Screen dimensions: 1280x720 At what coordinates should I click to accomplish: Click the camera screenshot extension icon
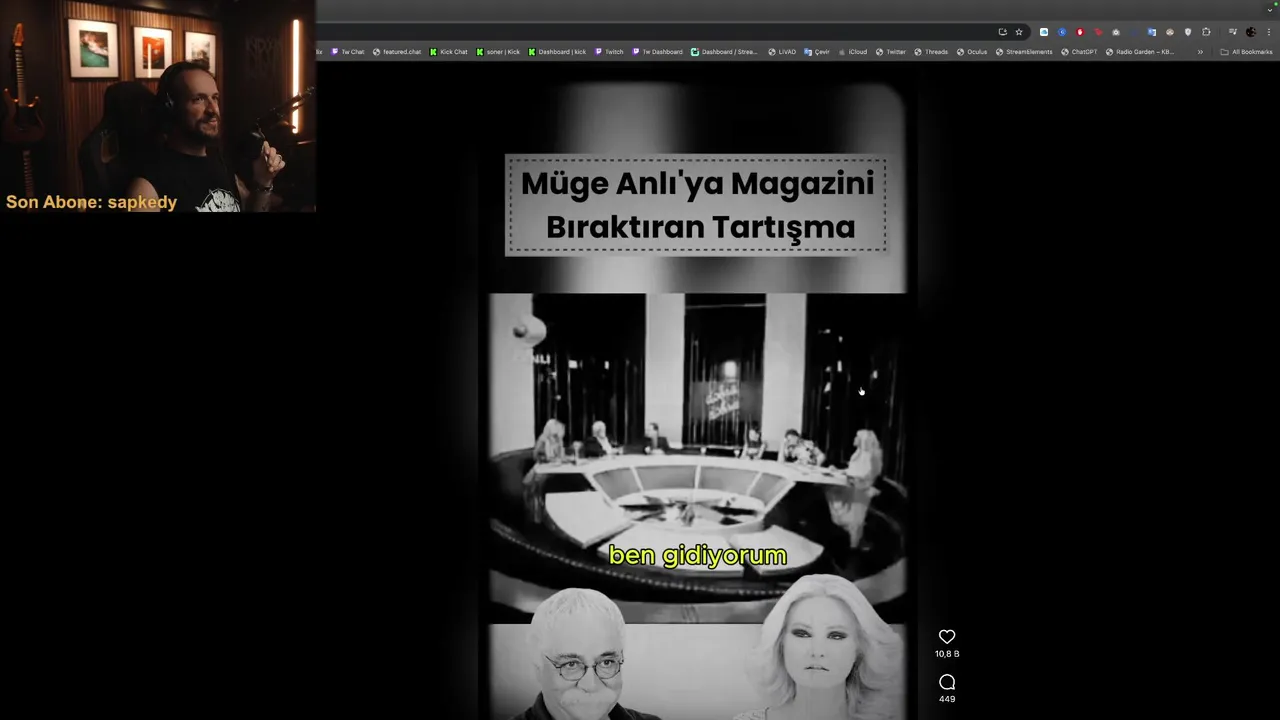click(1116, 32)
